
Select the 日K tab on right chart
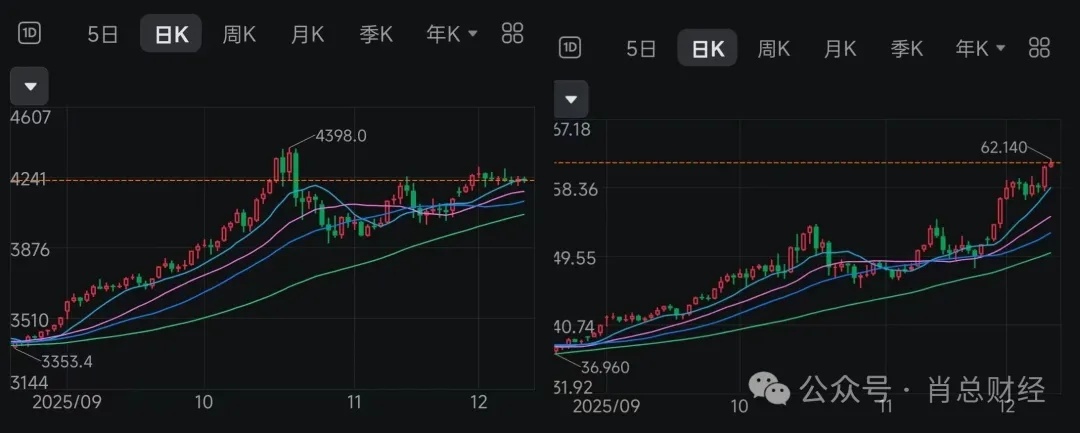click(x=707, y=47)
